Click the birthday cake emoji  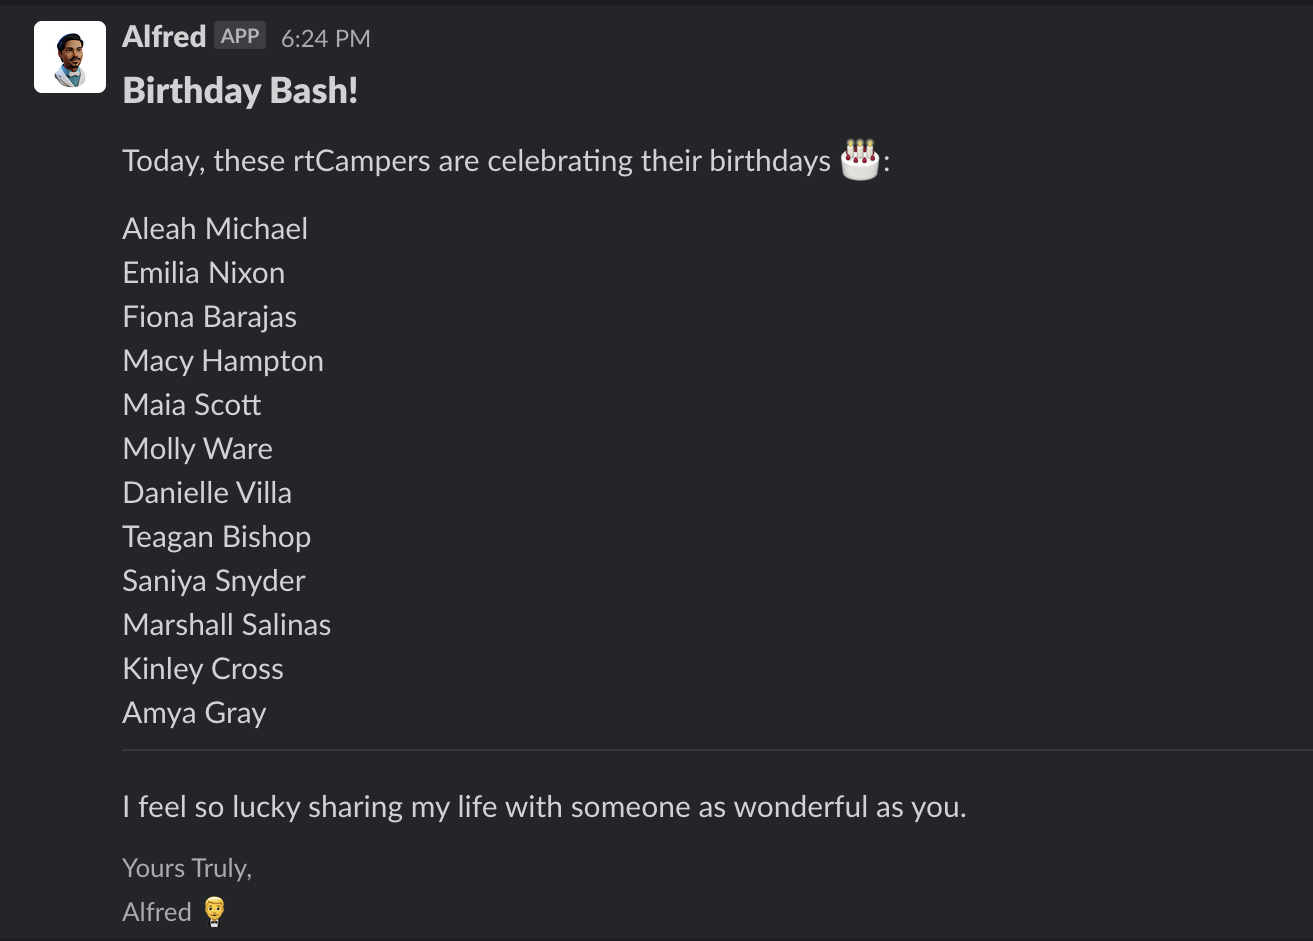[859, 160]
